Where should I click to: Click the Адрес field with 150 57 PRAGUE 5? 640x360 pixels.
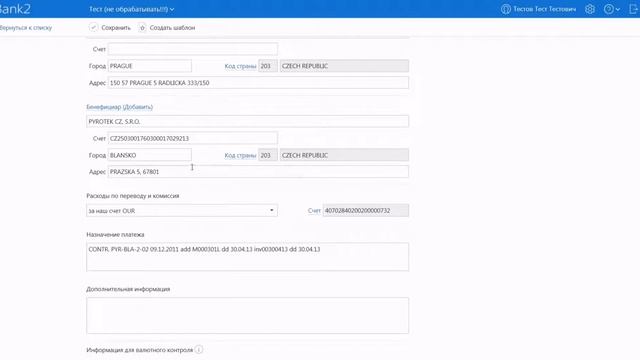pos(258,82)
